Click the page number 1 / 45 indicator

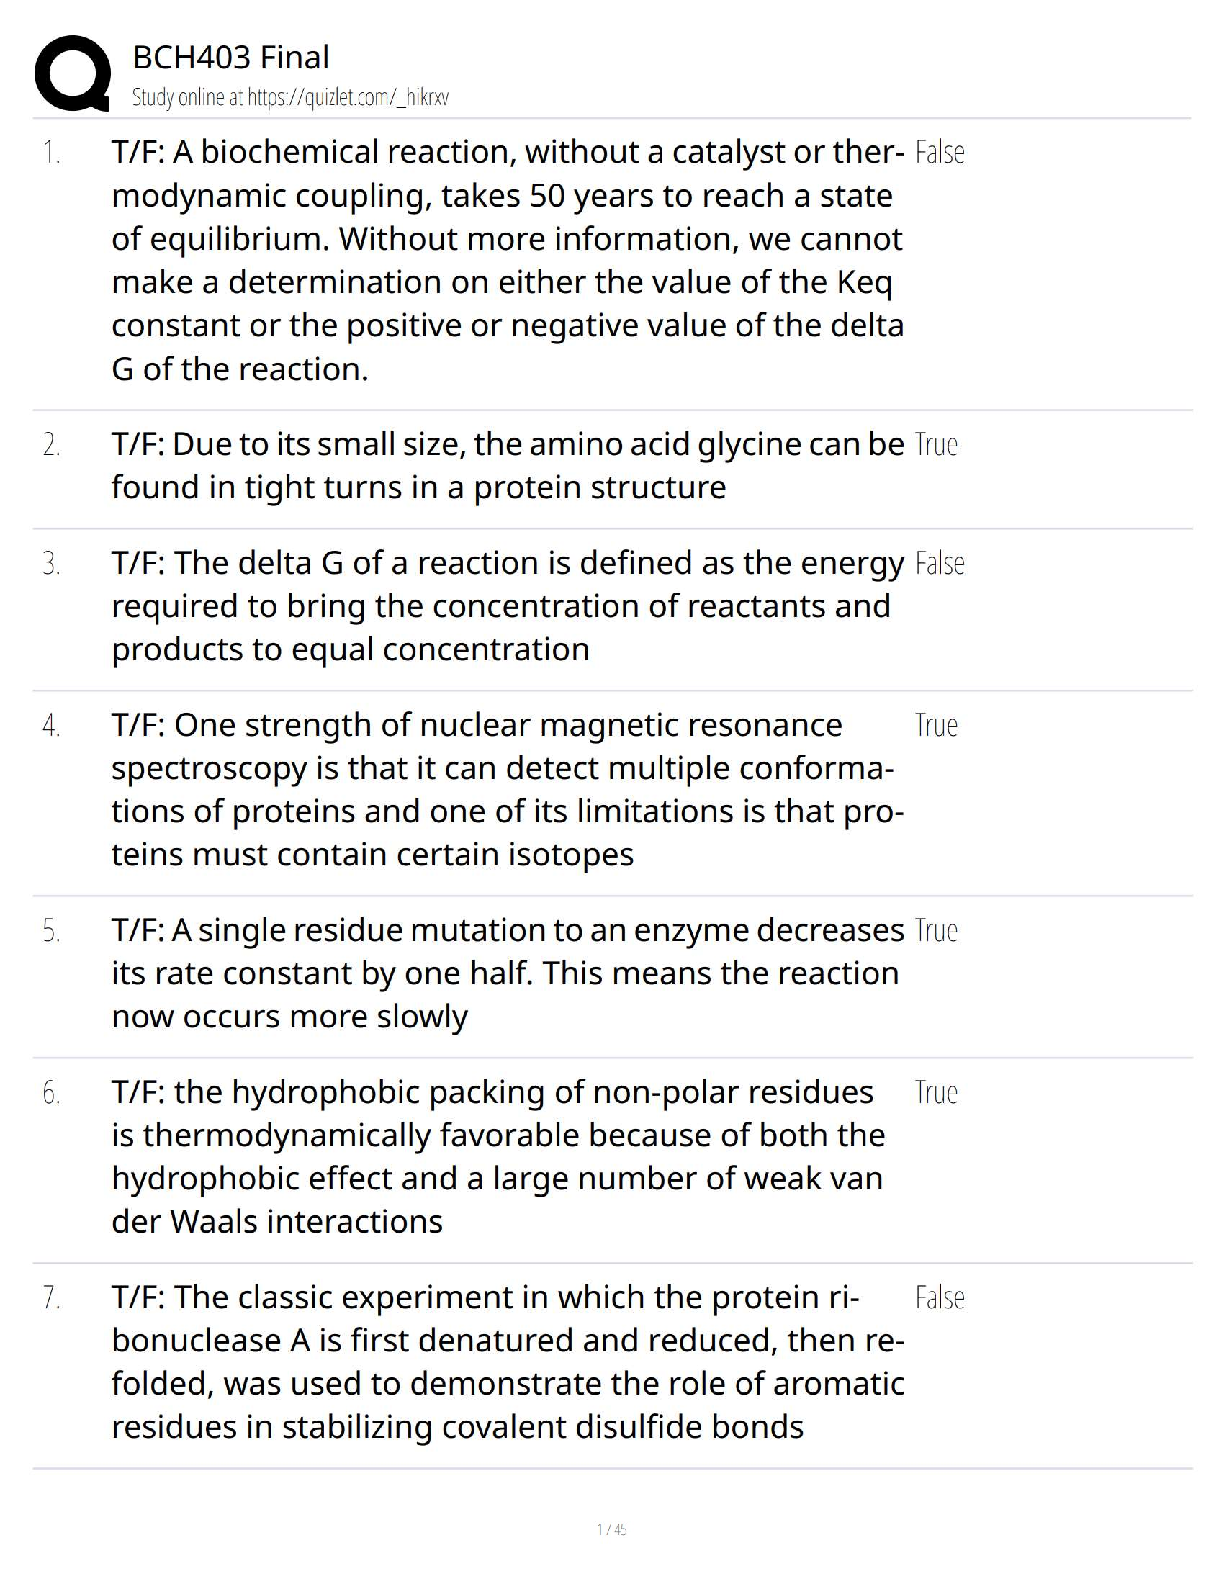click(611, 1529)
